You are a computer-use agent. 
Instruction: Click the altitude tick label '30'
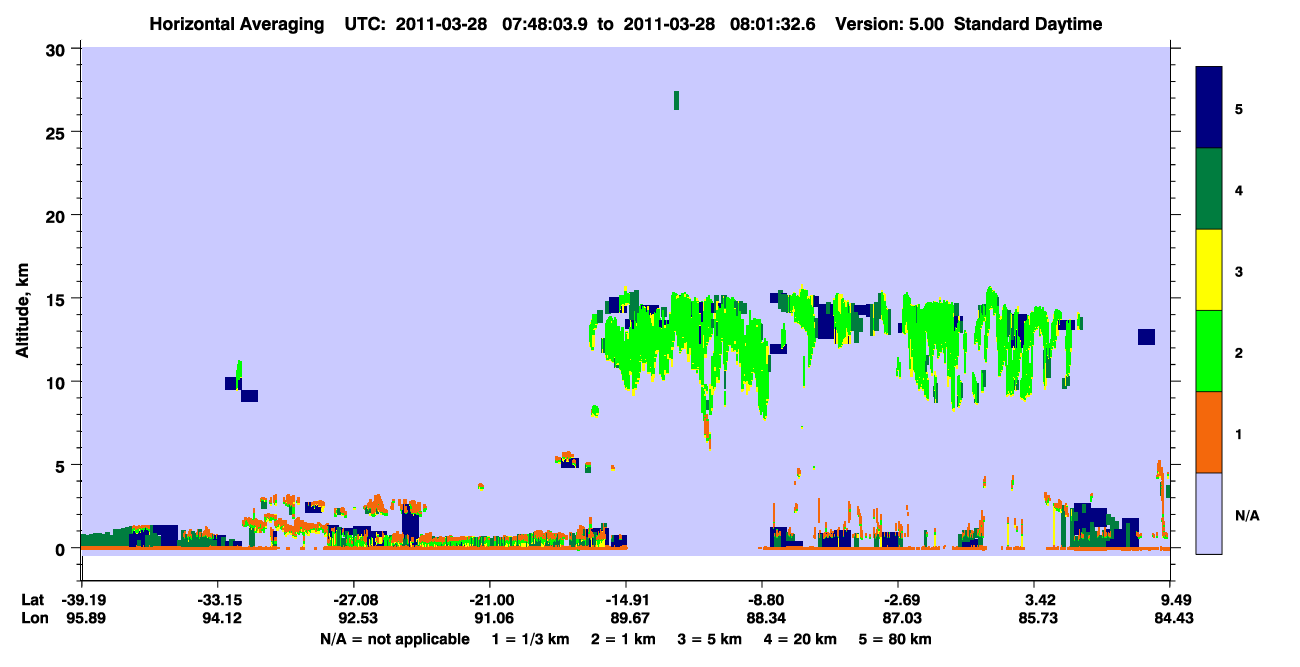(x=58, y=49)
